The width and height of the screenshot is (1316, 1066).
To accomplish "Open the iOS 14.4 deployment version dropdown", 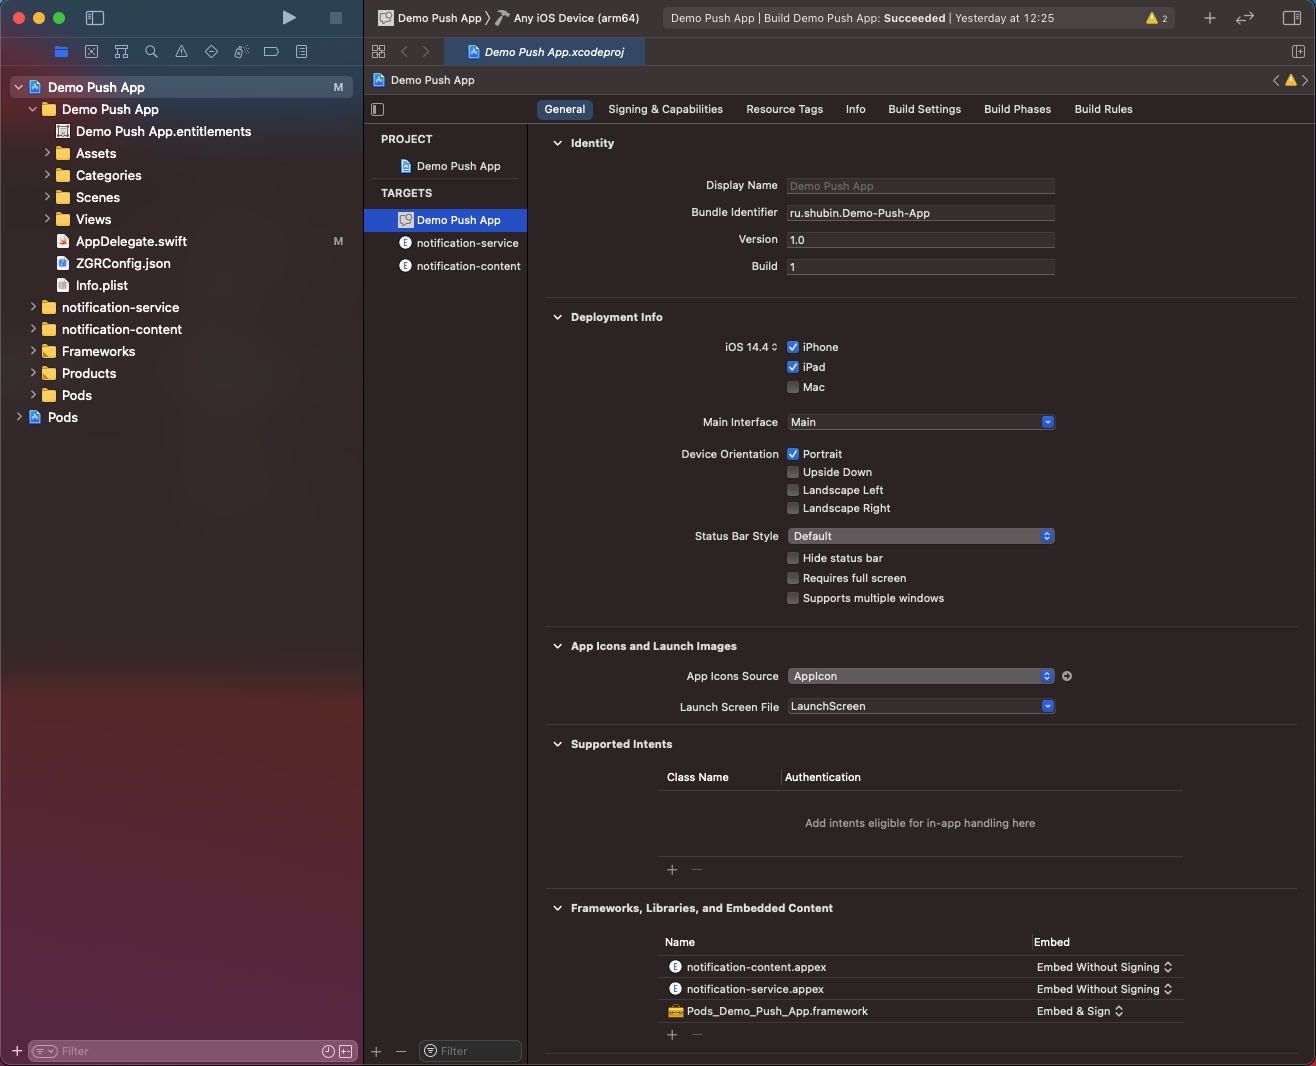I will pyautogui.click(x=751, y=347).
